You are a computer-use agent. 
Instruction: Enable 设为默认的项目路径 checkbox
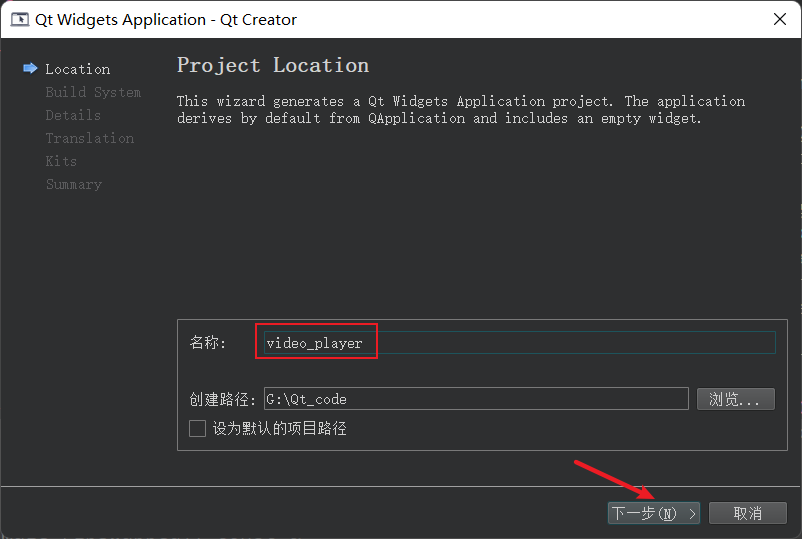click(x=197, y=428)
